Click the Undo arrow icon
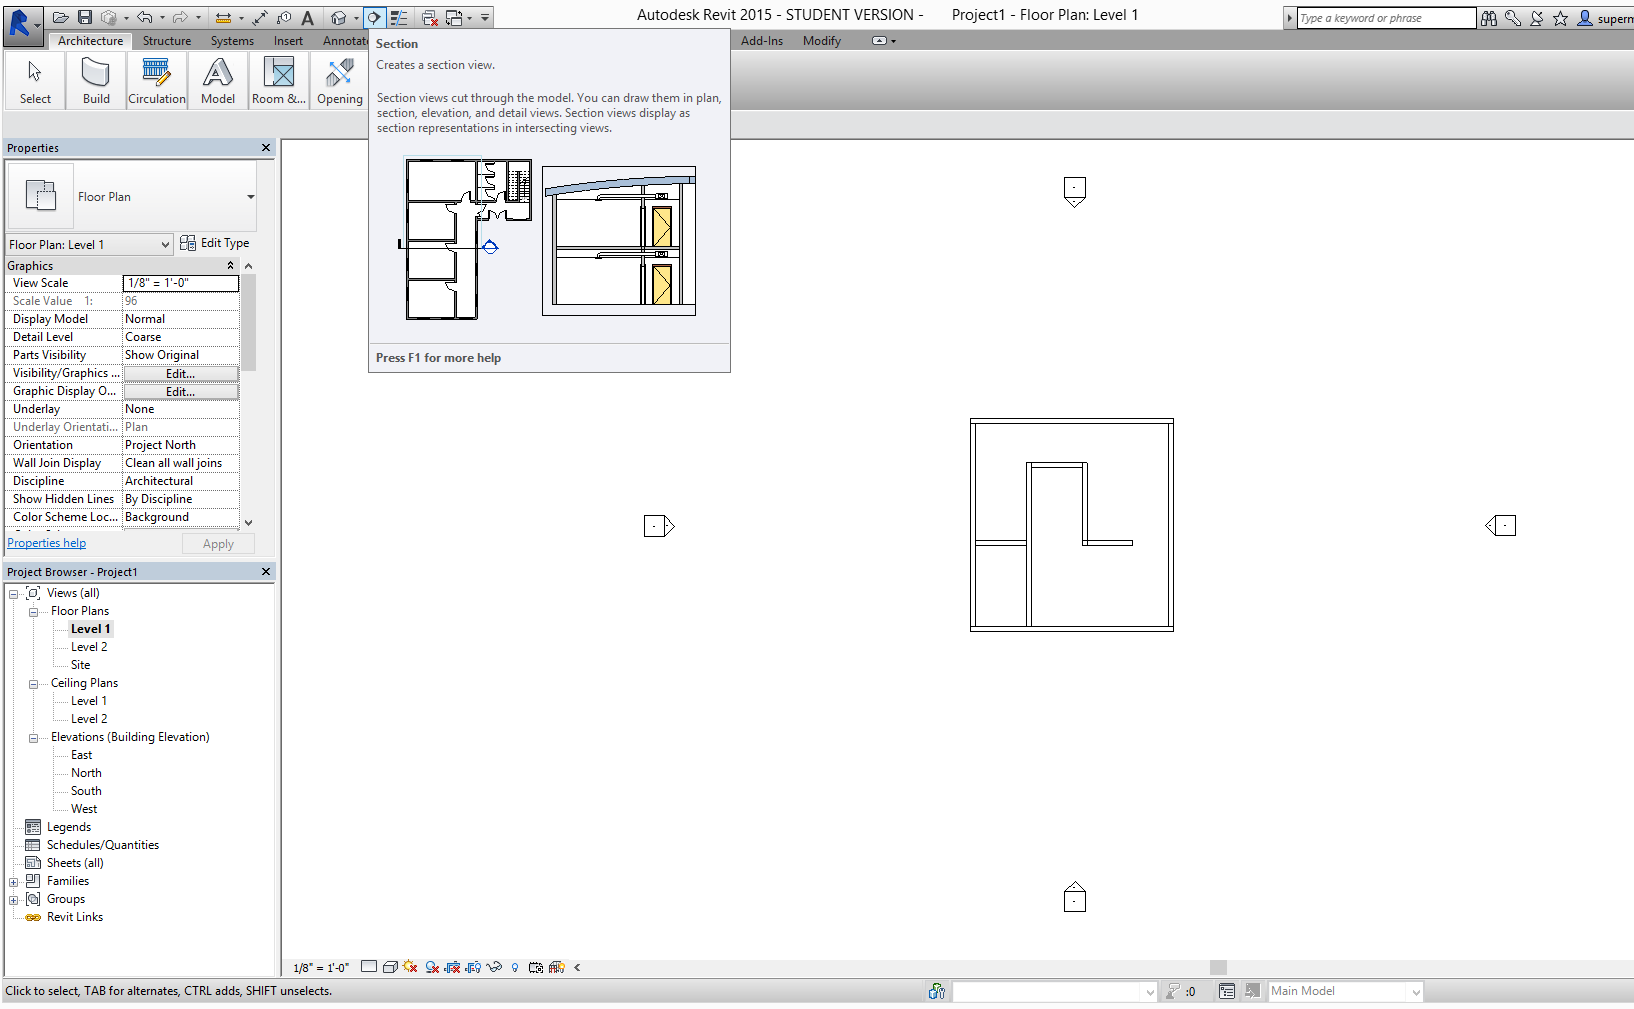This screenshot has height=1009, width=1634. point(145,18)
